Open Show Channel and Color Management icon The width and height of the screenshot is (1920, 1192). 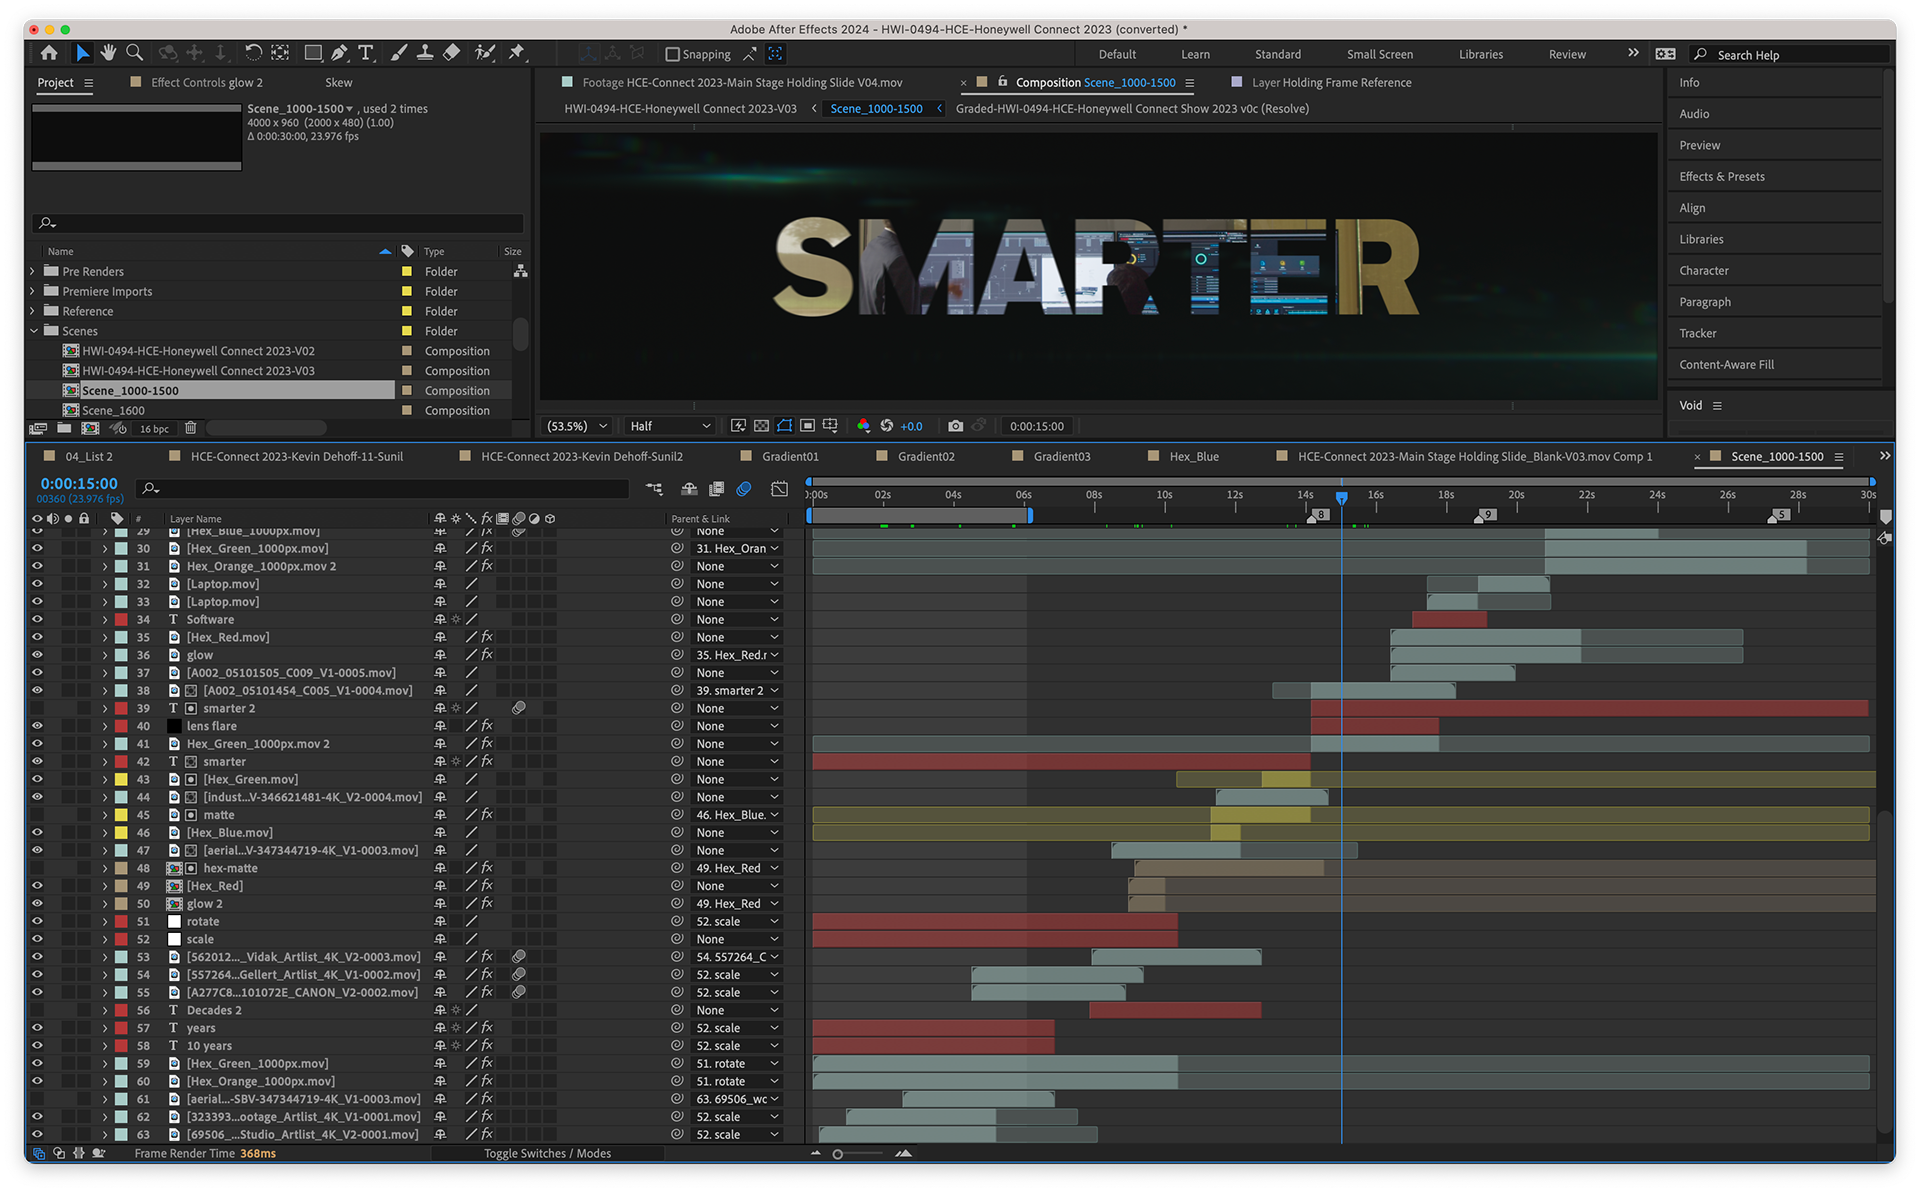coord(863,426)
